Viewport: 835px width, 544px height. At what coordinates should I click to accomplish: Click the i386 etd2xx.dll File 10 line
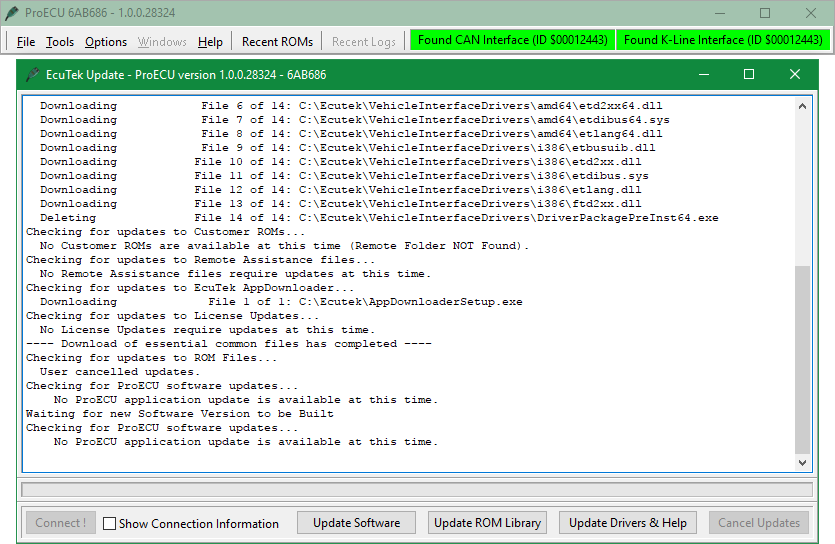(341, 162)
